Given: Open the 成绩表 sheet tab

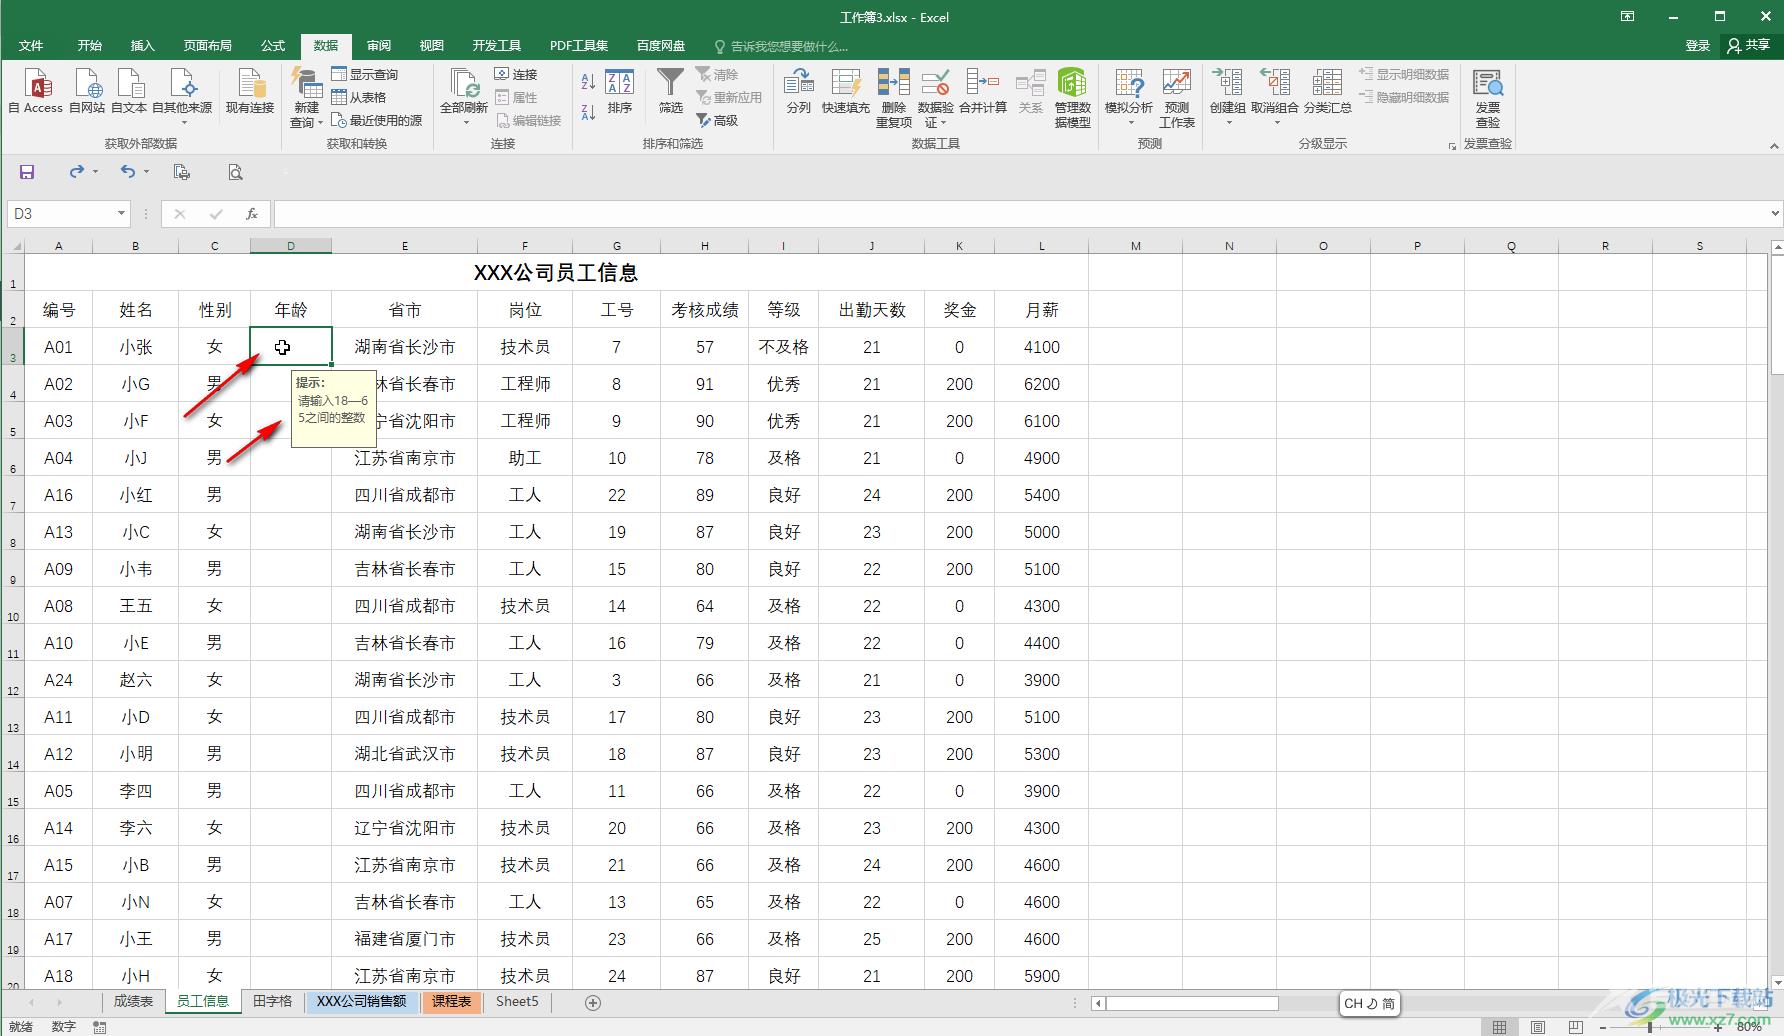Looking at the screenshot, I should click(x=133, y=1002).
